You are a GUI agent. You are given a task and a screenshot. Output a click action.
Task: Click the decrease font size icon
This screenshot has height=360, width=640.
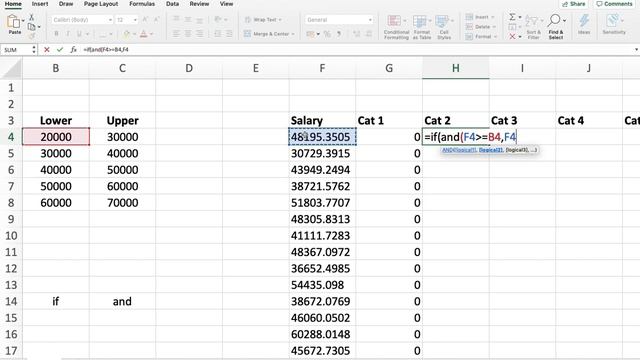coord(157,20)
